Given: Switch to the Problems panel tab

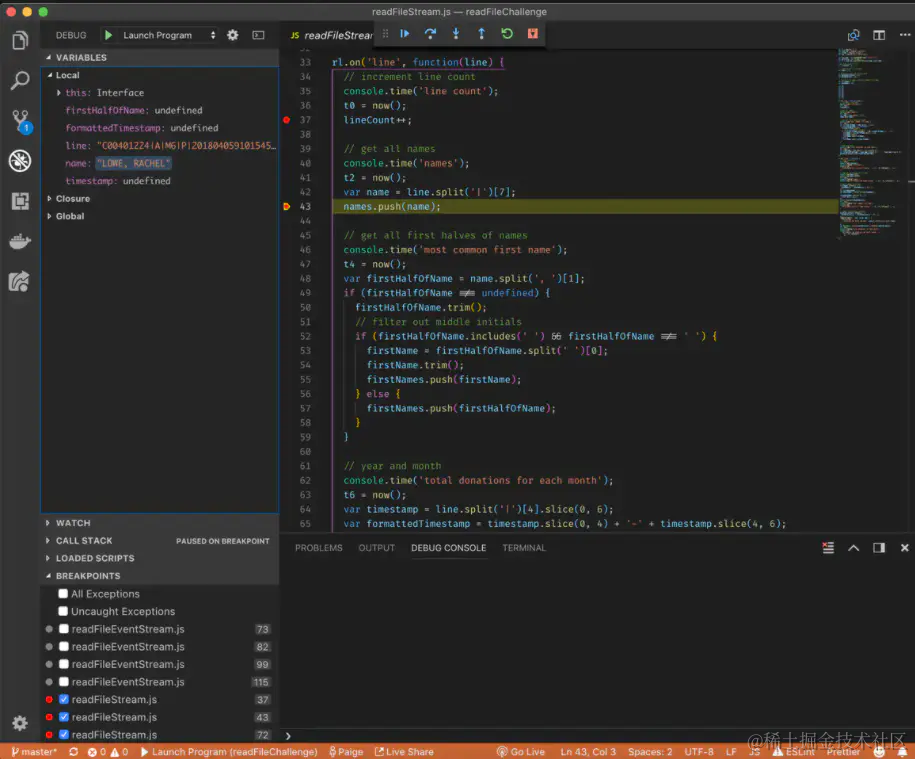Looking at the screenshot, I should [318, 548].
